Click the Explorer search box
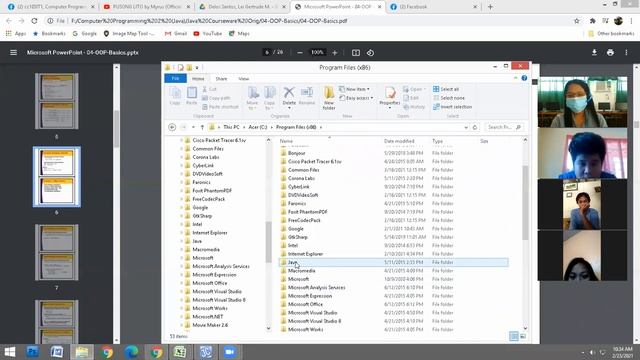 pos(504,127)
